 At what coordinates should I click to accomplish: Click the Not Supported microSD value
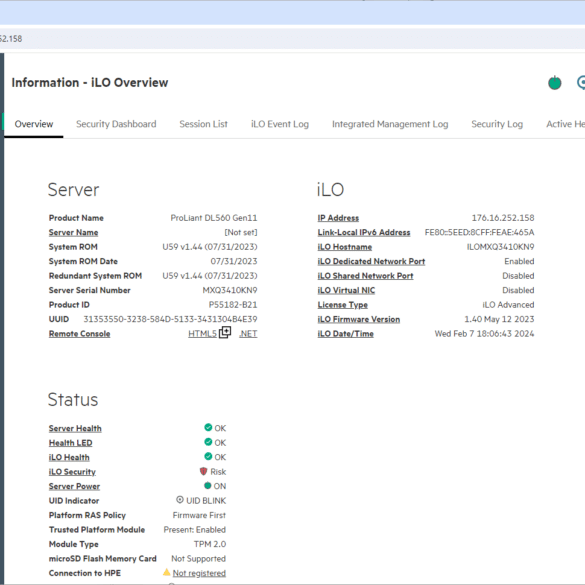(x=198, y=559)
